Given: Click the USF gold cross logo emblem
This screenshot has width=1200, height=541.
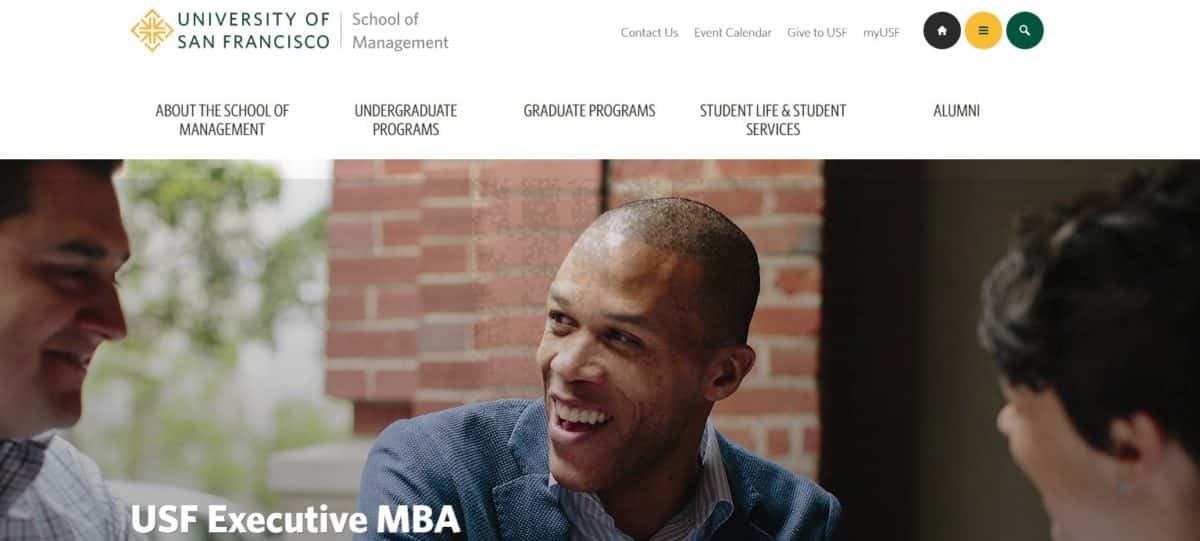Looking at the screenshot, I should click(152, 30).
